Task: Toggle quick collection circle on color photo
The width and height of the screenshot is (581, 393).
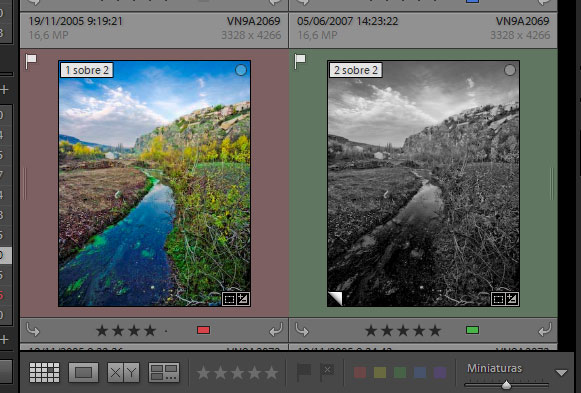Action: coord(241,70)
